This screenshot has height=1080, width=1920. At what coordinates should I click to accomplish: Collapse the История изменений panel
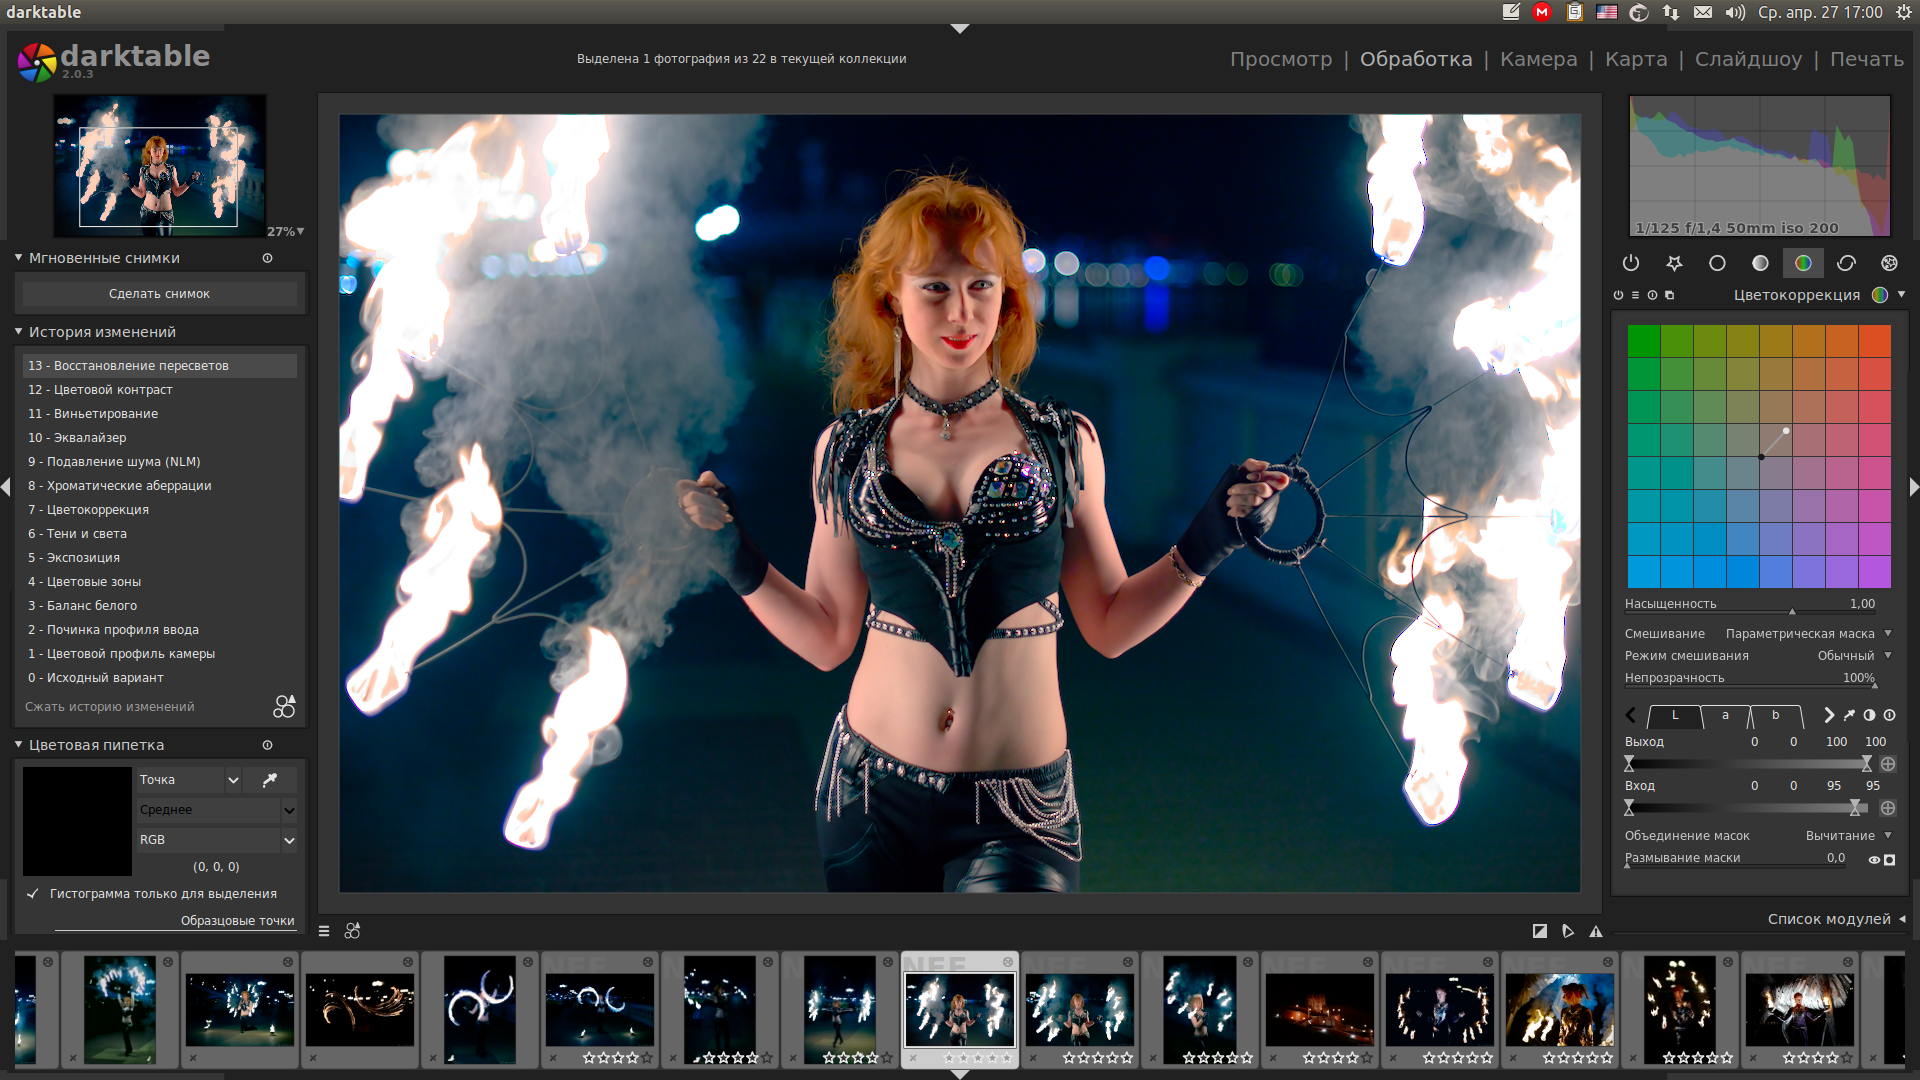(18, 332)
